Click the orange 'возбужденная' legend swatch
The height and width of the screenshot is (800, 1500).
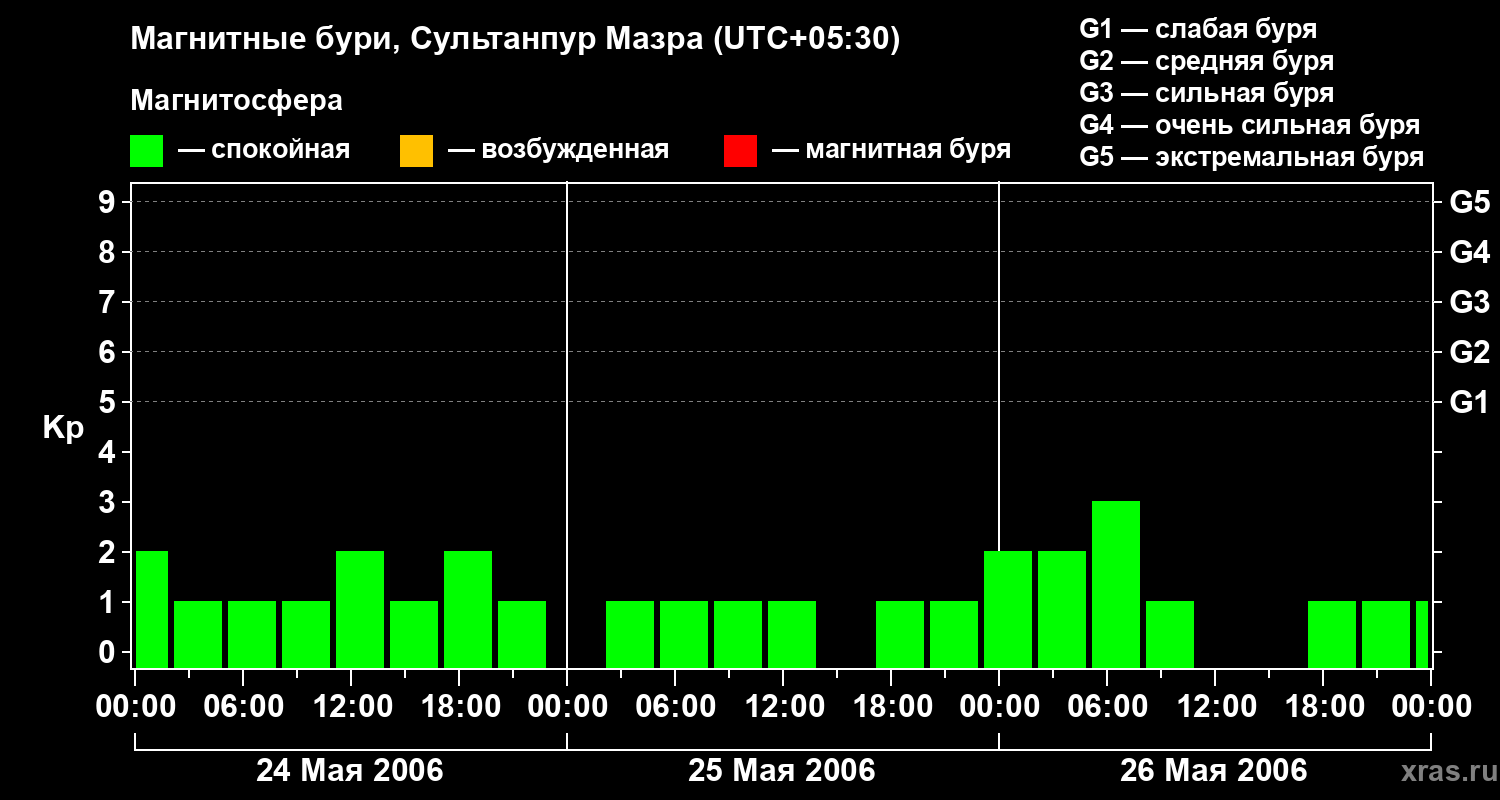(x=416, y=151)
